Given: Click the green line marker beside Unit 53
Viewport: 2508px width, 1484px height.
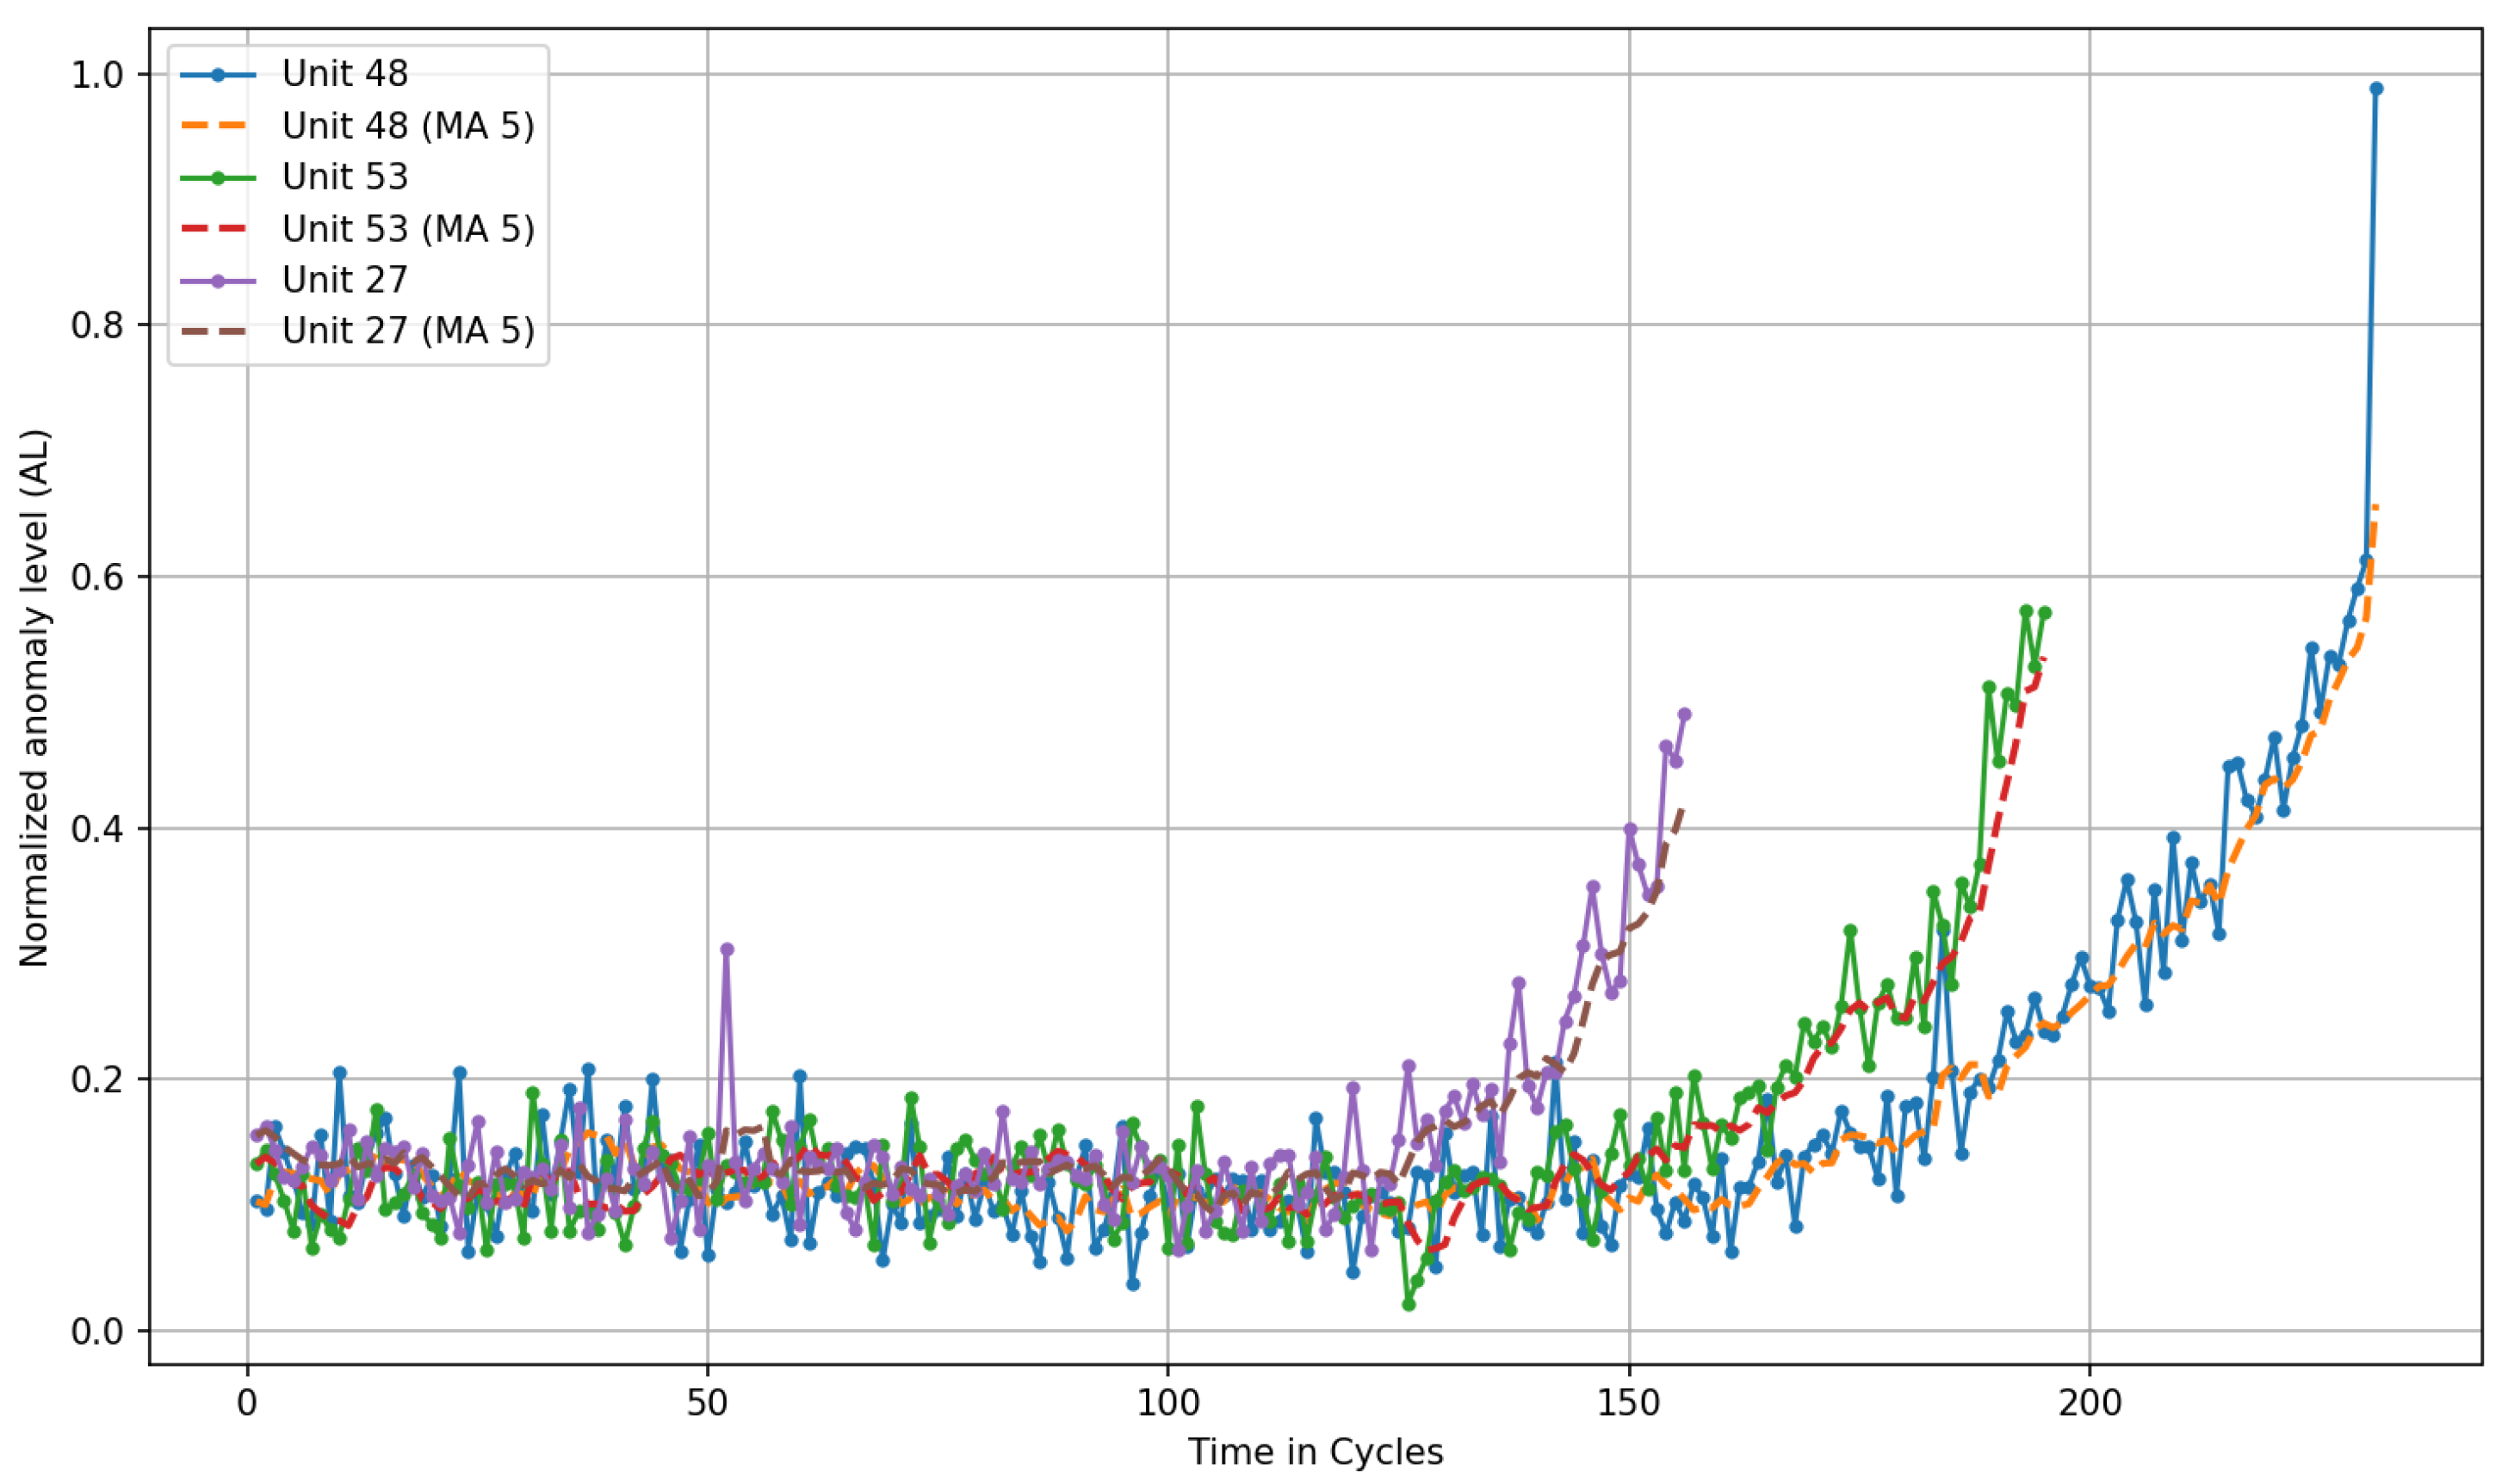Looking at the screenshot, I should coord(218,178).
